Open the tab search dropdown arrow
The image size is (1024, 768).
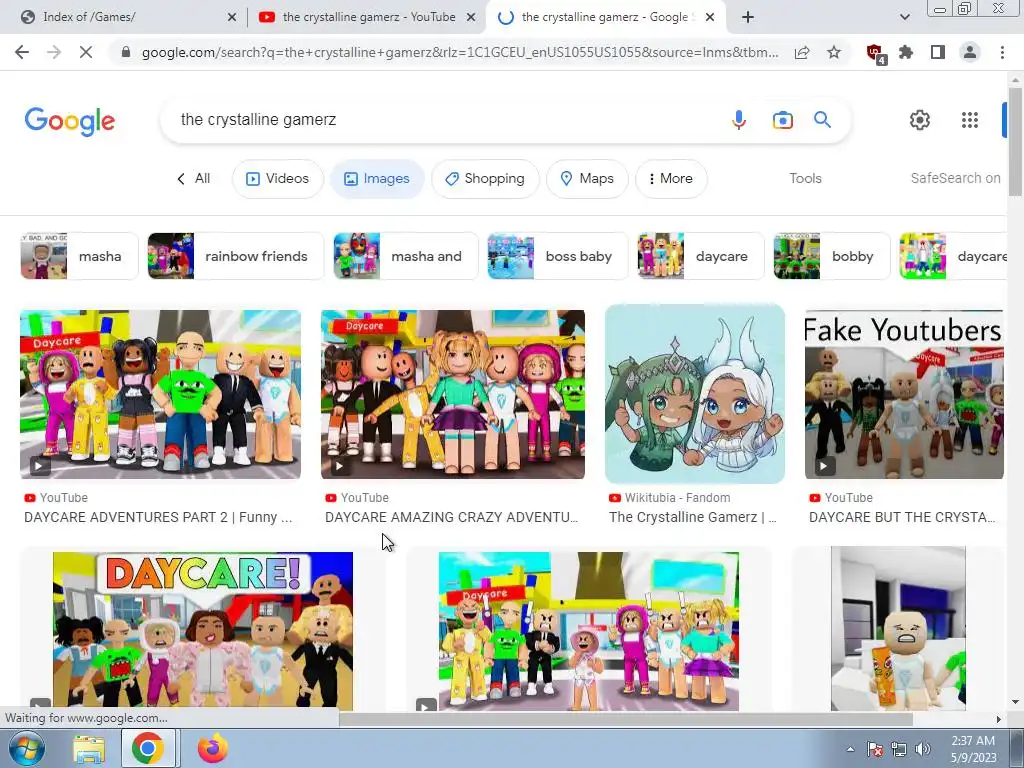click(x=904, y=18)
